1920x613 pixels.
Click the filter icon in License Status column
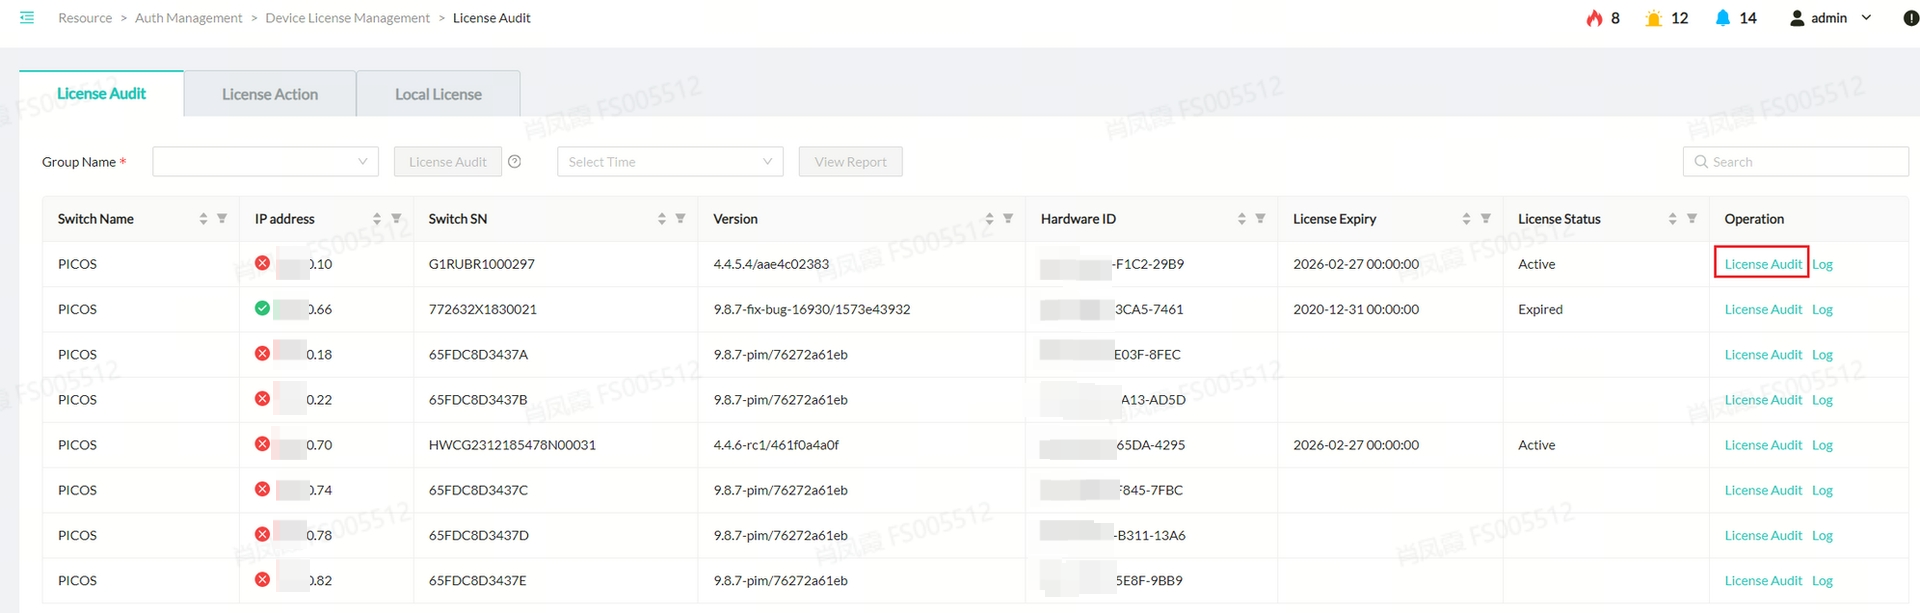[x=1692, y=219]
